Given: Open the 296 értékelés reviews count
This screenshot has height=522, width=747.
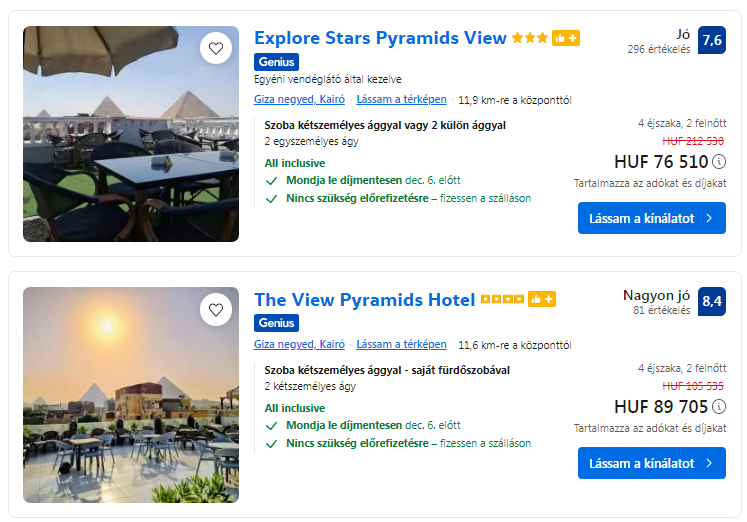Looking at the screenshot, I should tap(659, 48).
